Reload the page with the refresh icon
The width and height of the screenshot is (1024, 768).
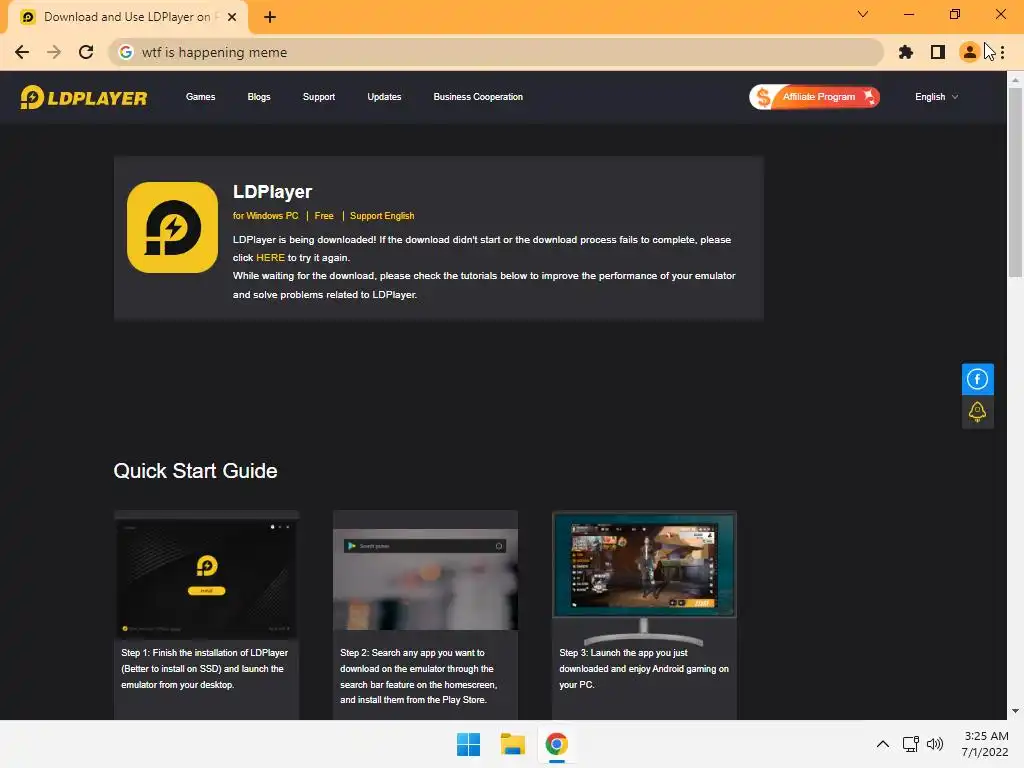click(x=86, y=52)
